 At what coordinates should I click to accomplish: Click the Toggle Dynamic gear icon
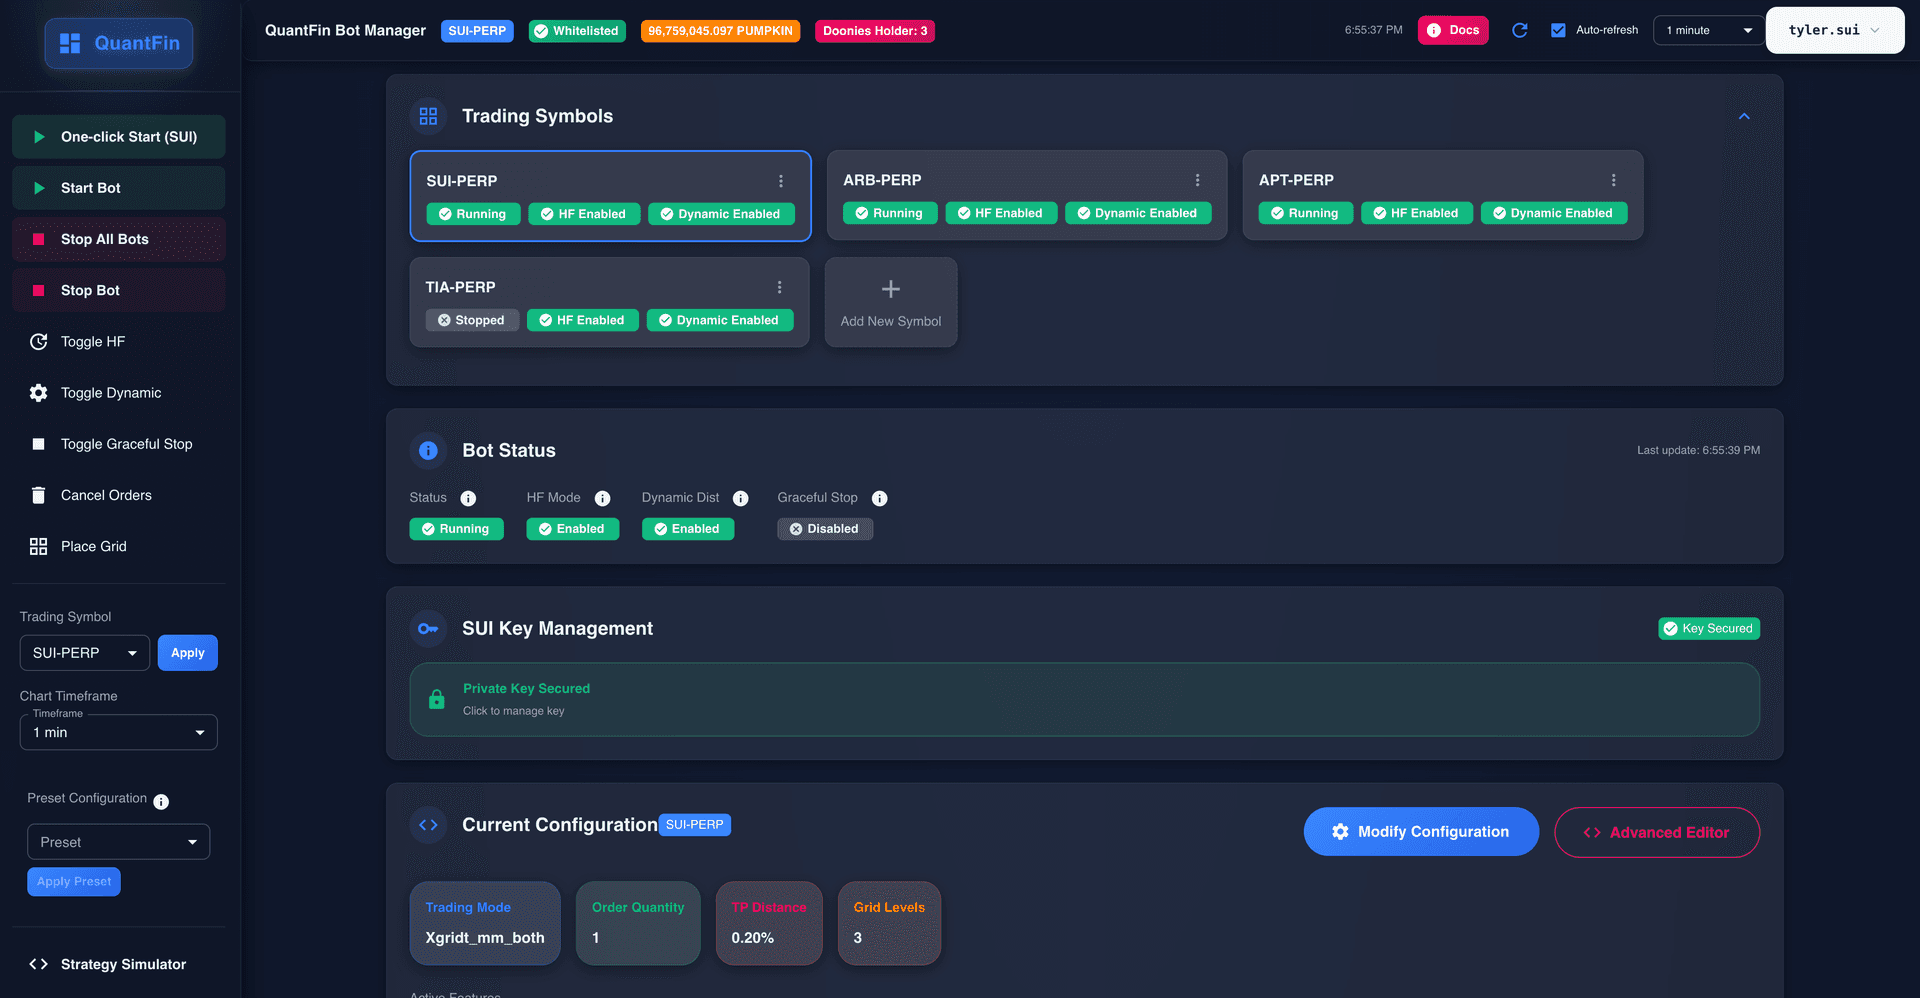(38, 393)
